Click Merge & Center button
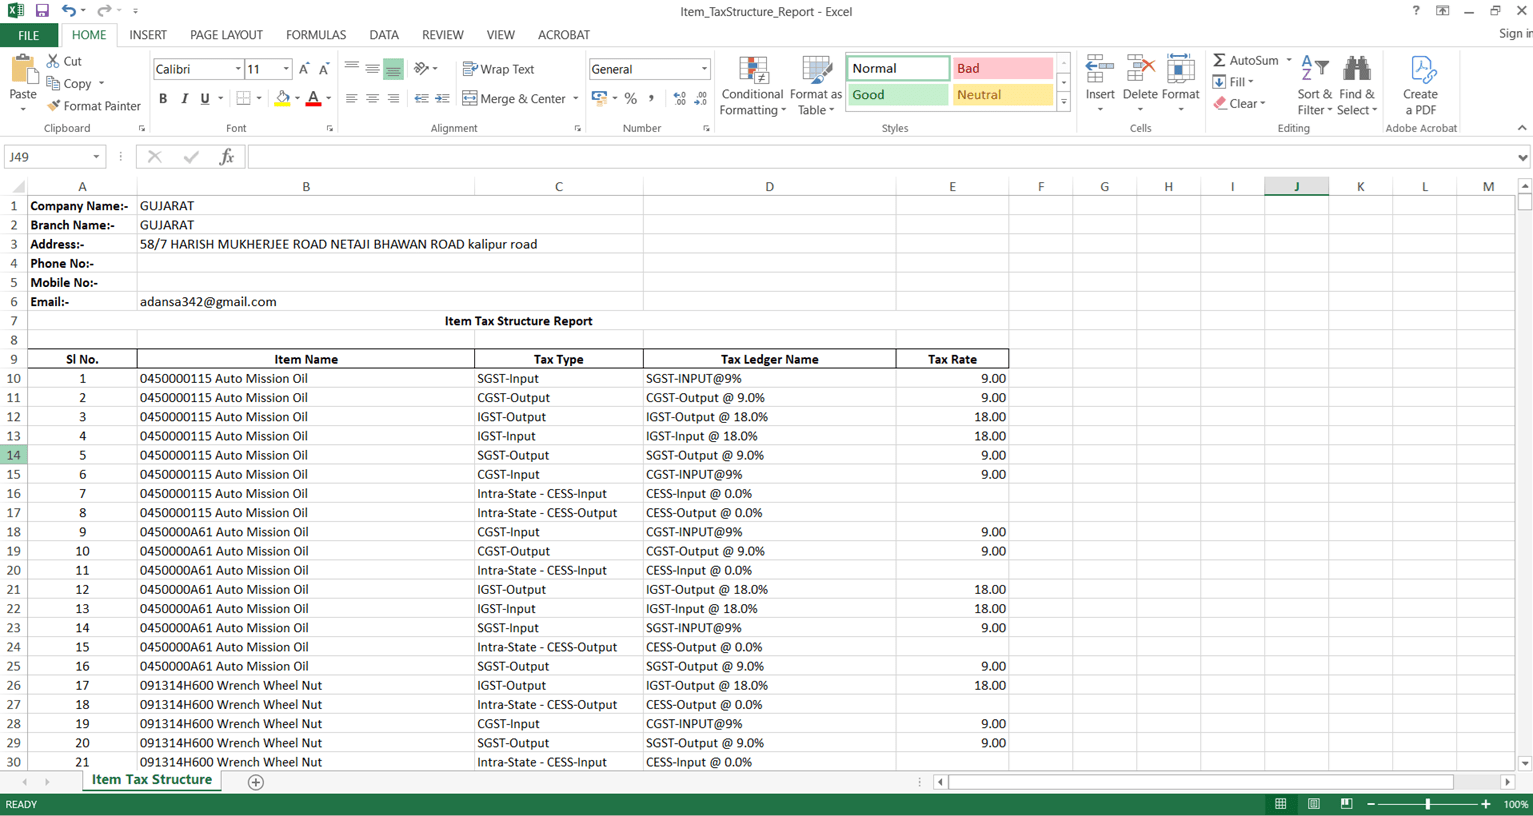 coord(515,99)
